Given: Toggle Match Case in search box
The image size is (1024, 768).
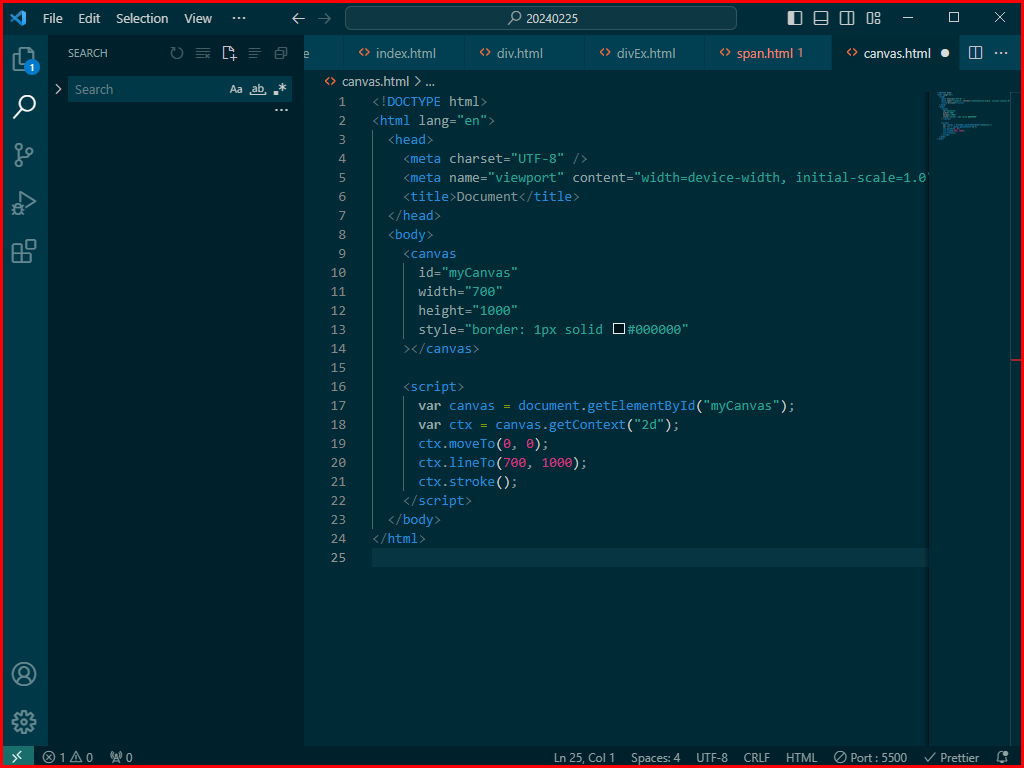Looking at the screenshot, I should click(236, 89).
